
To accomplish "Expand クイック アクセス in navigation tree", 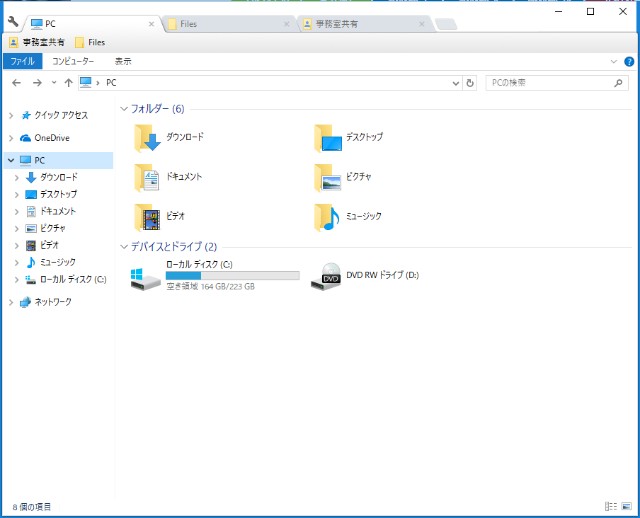I will (x=10, y=115).
